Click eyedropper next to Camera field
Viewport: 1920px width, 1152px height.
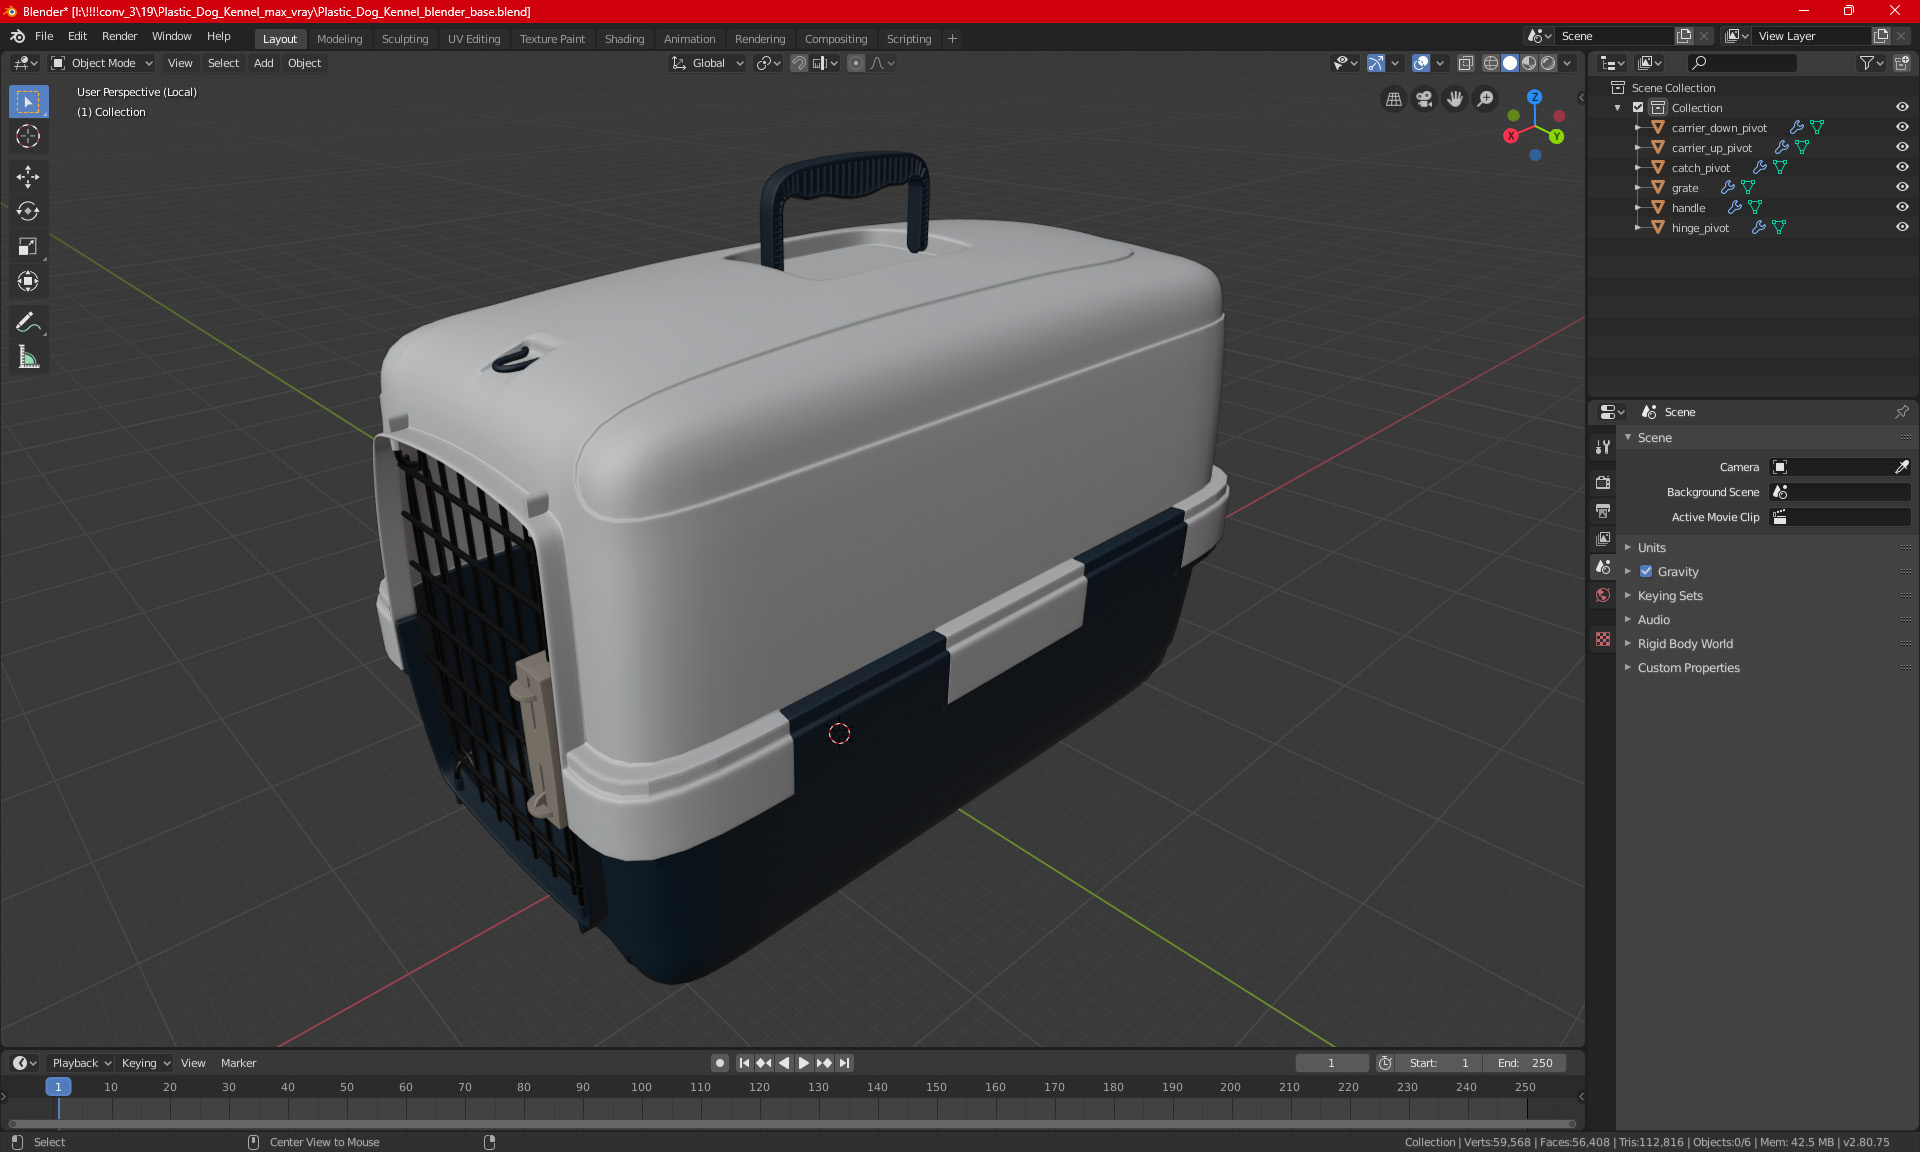pos(1901,467)
